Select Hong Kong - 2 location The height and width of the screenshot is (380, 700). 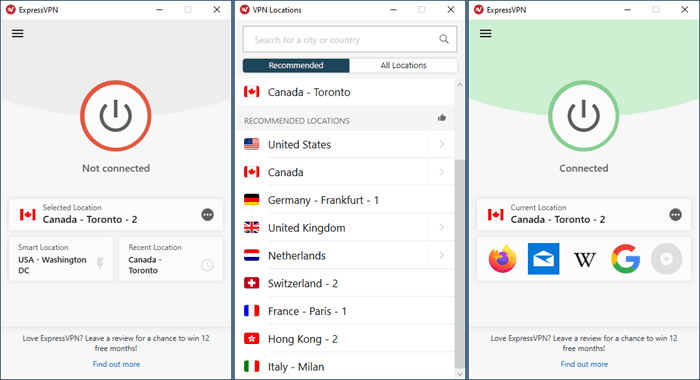345,339
